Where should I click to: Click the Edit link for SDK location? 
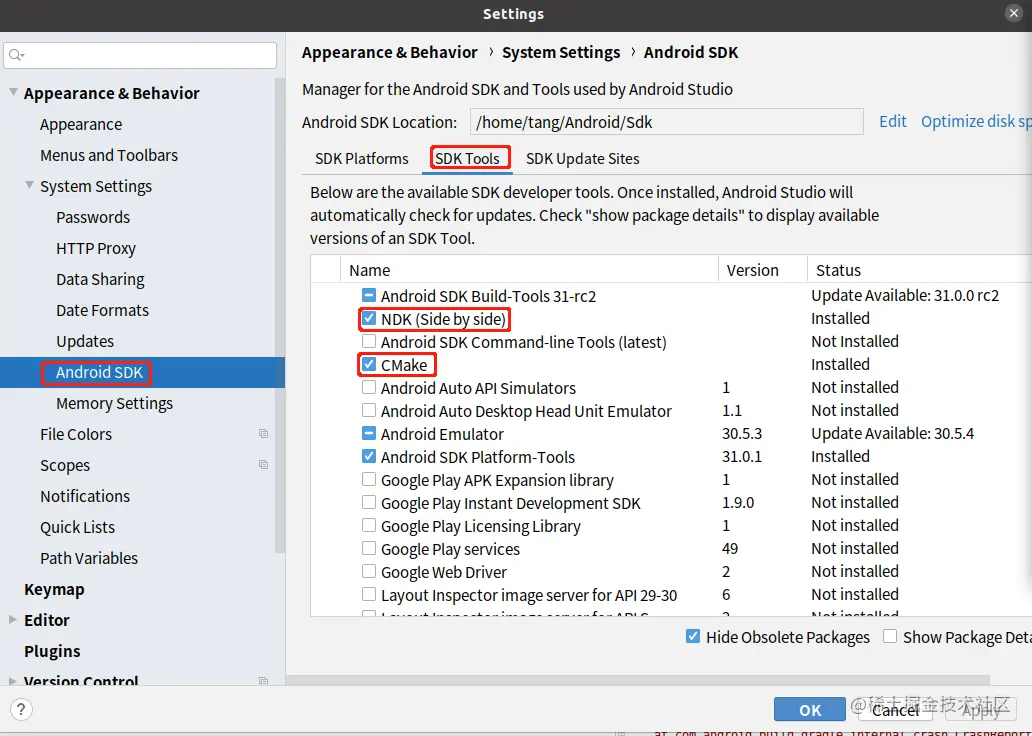892,121
